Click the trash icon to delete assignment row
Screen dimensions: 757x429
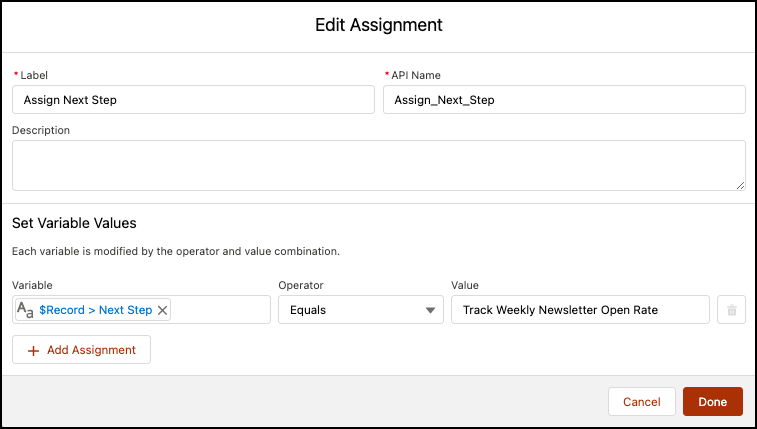731,310
